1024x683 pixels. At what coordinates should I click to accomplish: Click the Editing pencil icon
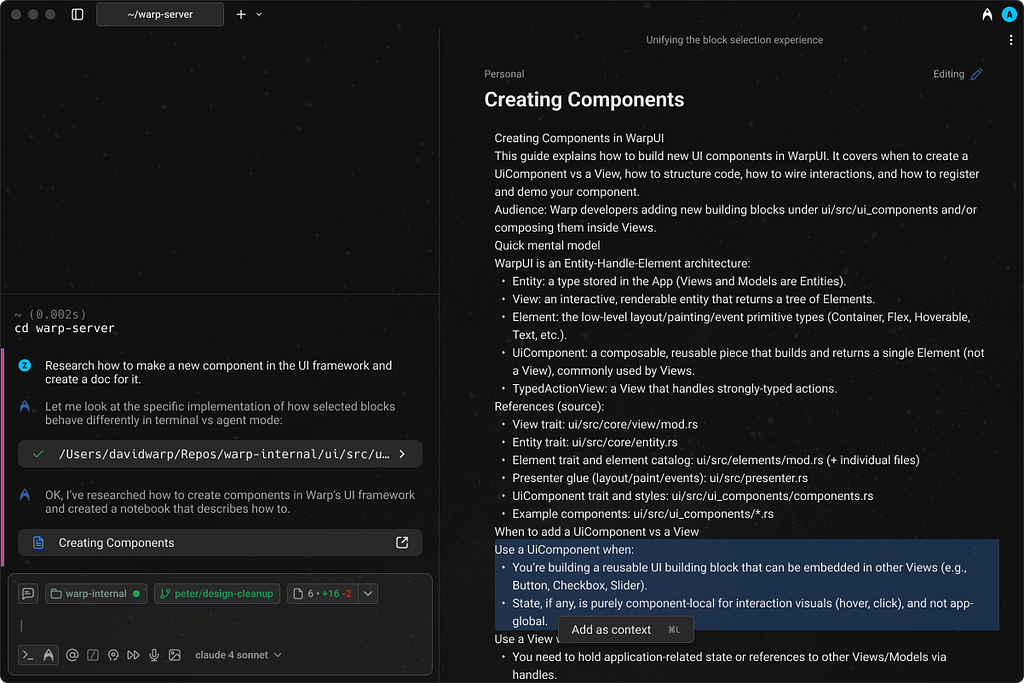click(976, 74)
